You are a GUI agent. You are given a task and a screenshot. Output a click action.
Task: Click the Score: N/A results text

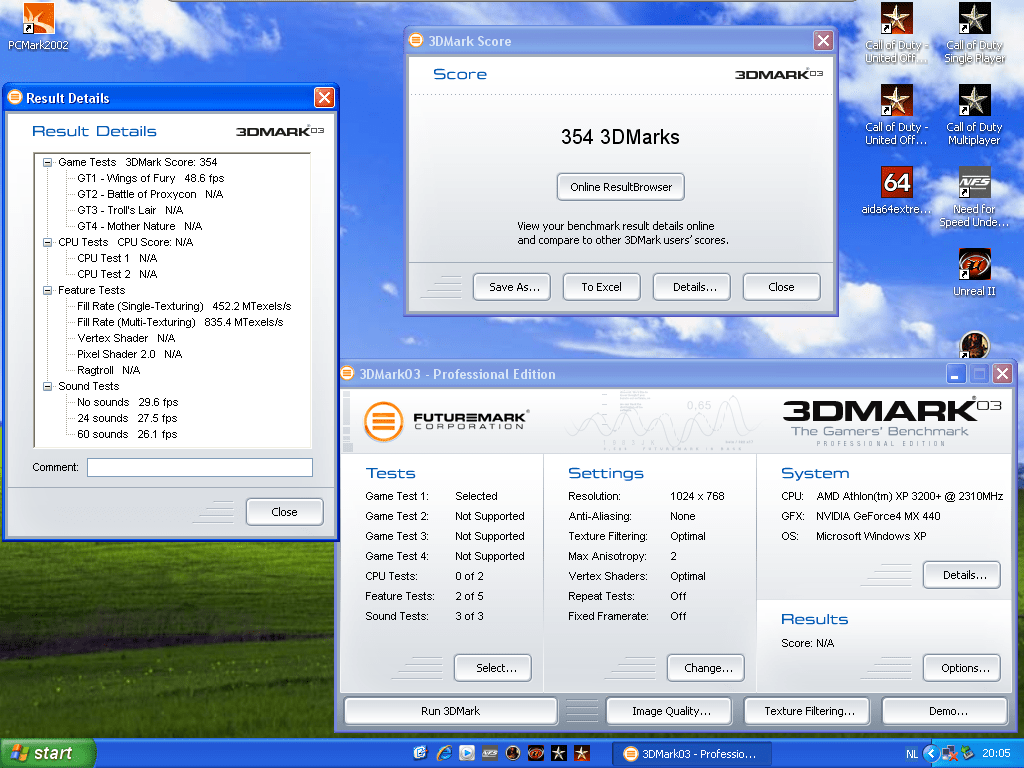coord(807,643)
